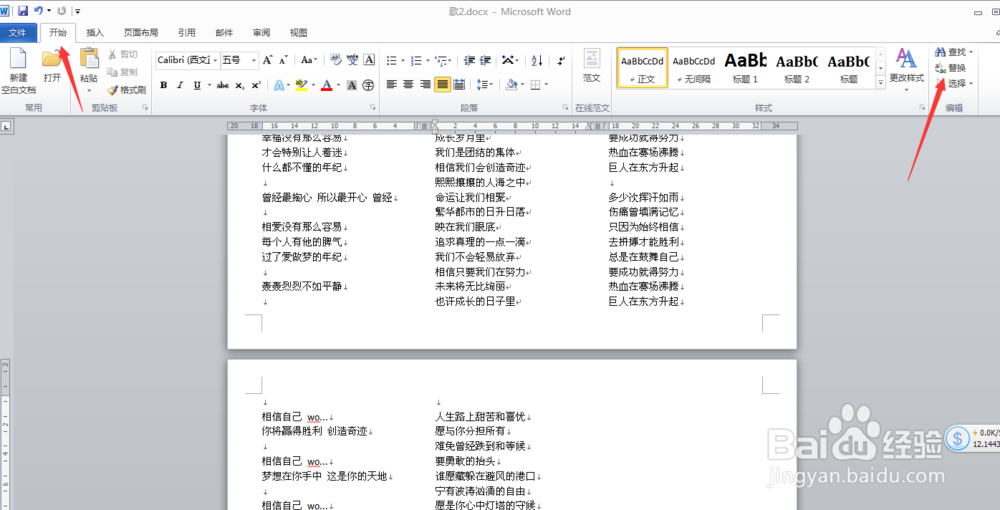Click the Open folder icon
Image resolution: width=1000 pixels, height=510 pixels.
click(52, 59)
